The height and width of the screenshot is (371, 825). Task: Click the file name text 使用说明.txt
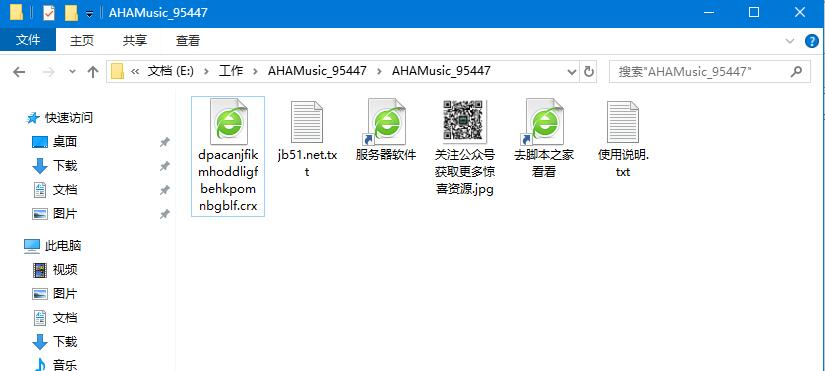(623, 163)
